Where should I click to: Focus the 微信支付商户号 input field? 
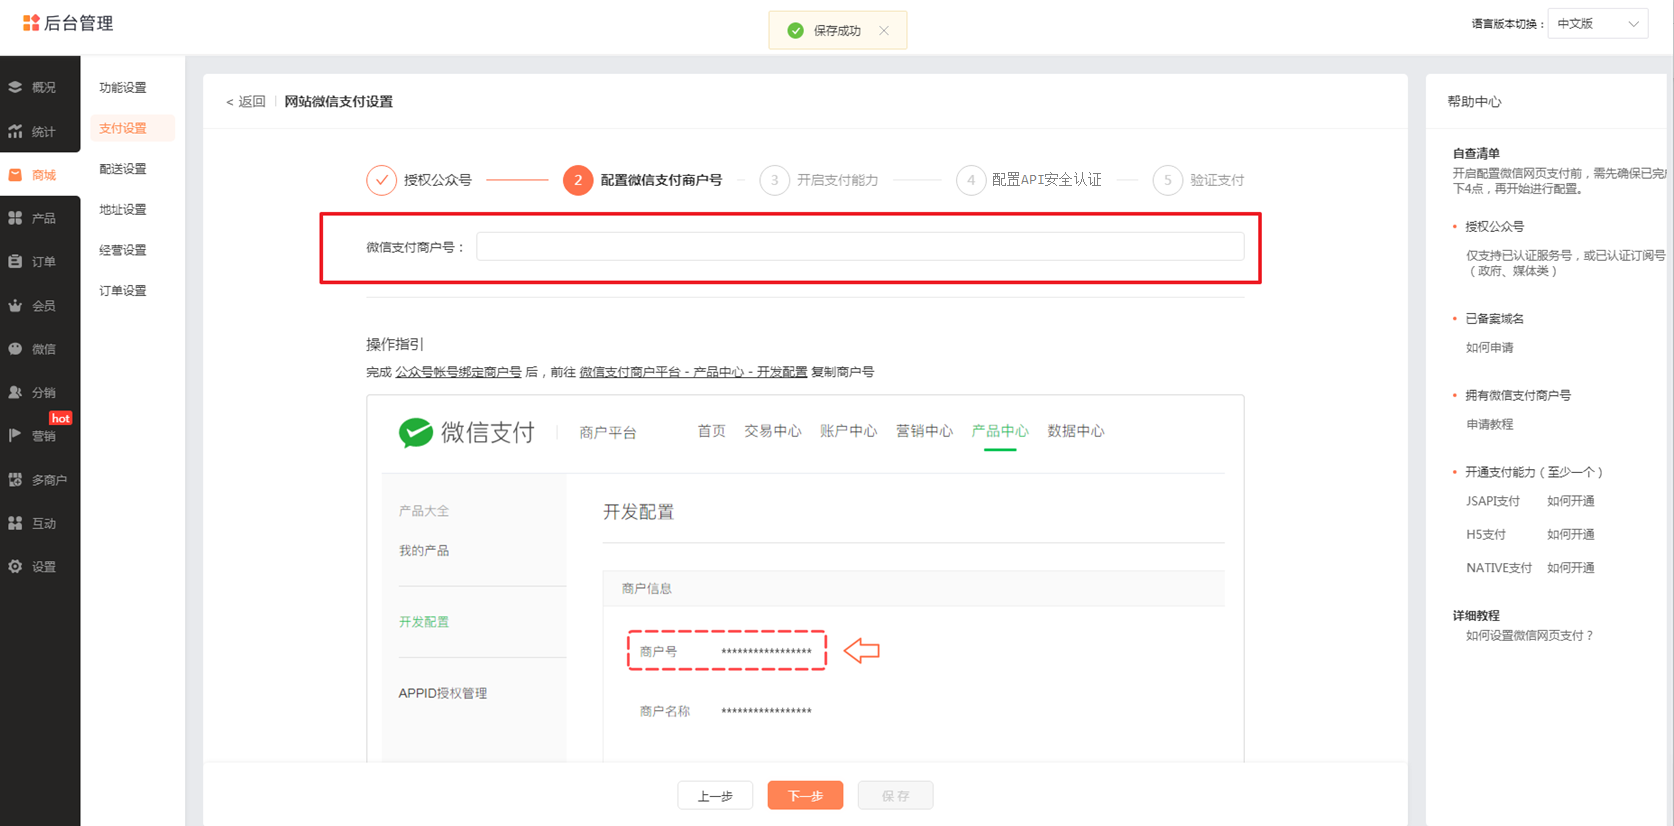(859, 247)
